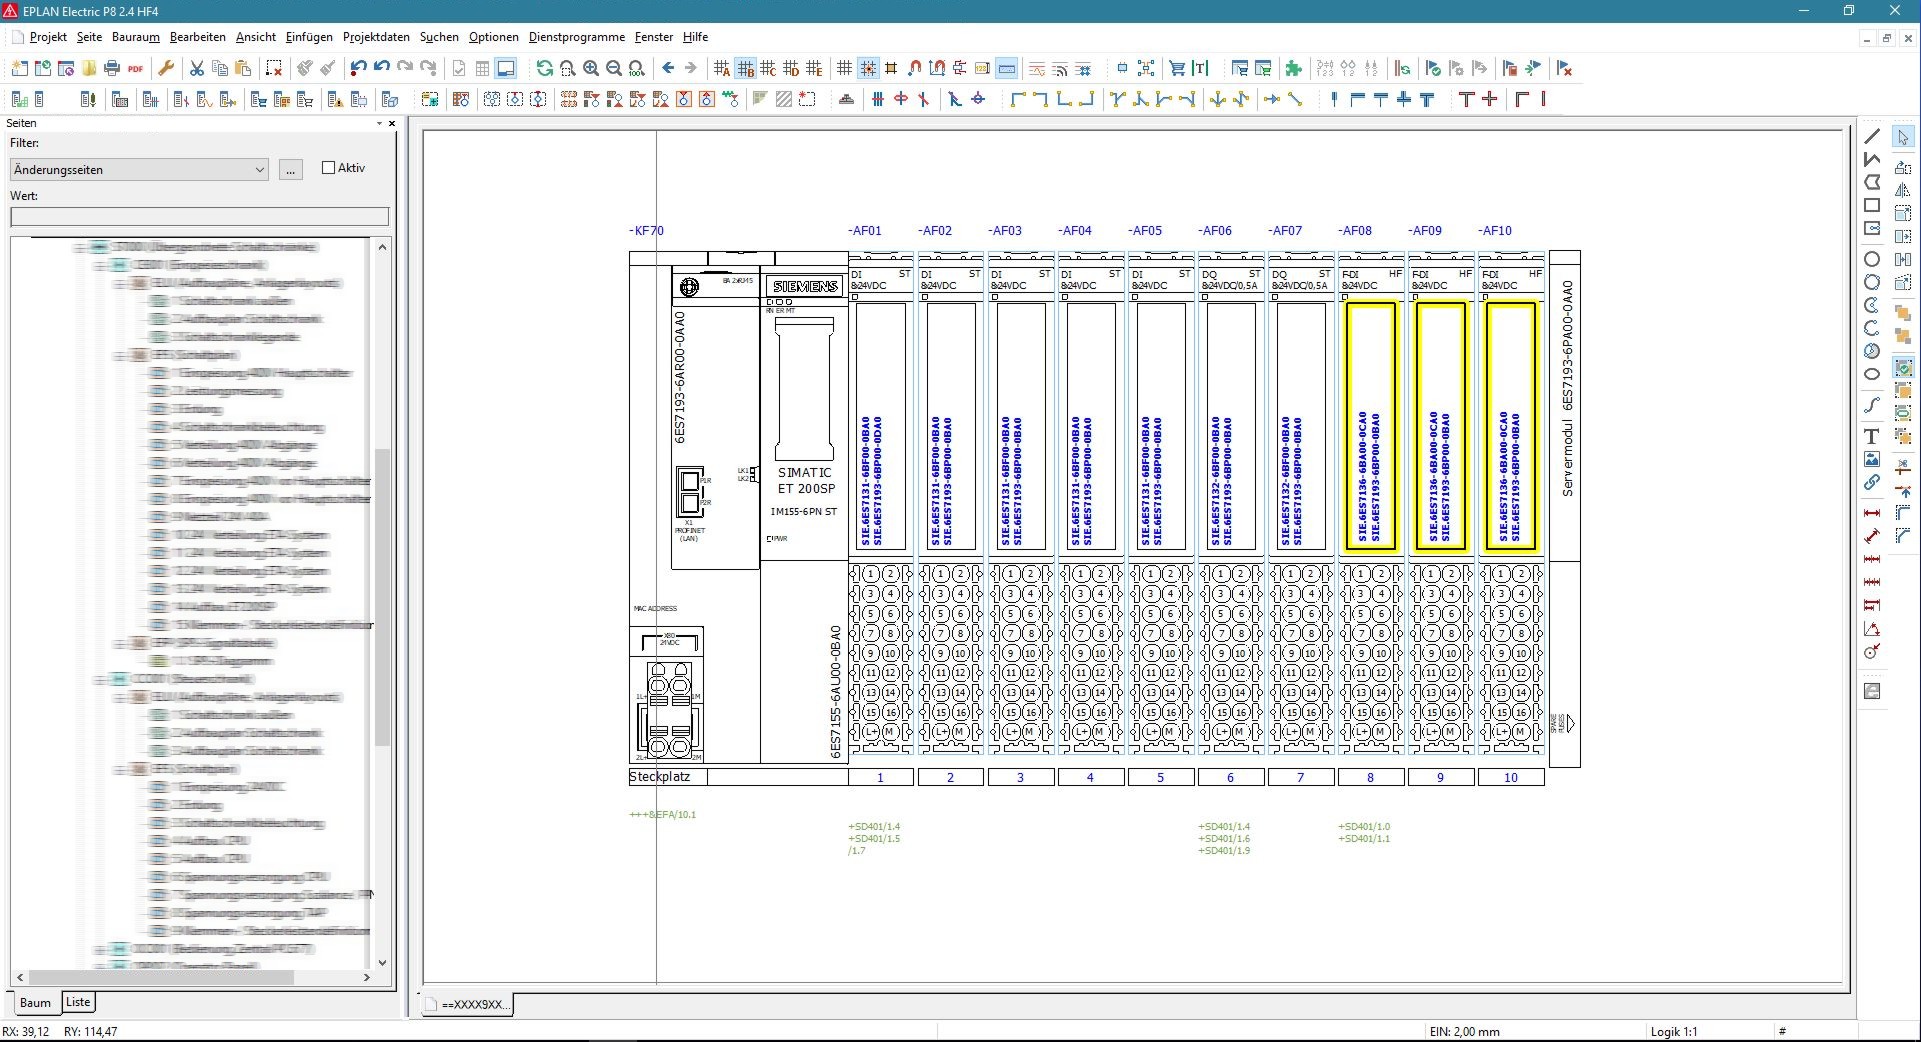The width and height of the screenshot is (1921, 1042).
Task: Open the Bearbeiten menu
Action: (x=197, y=37)
